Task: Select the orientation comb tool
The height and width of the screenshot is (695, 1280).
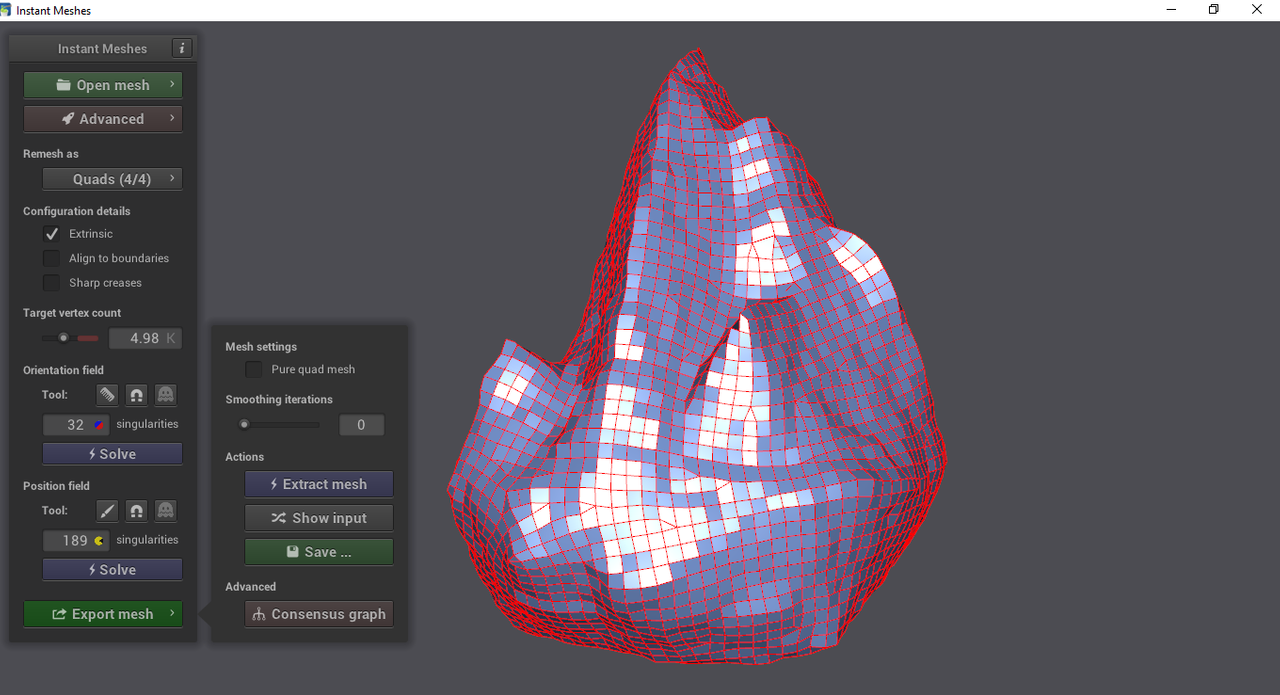Action: click(x=106, y=394)
